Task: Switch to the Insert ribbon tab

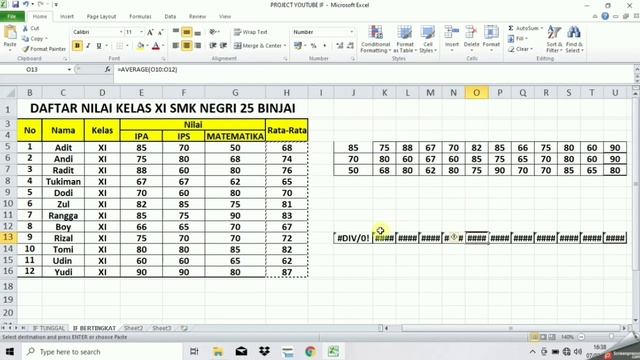Action: pos(67,16)
